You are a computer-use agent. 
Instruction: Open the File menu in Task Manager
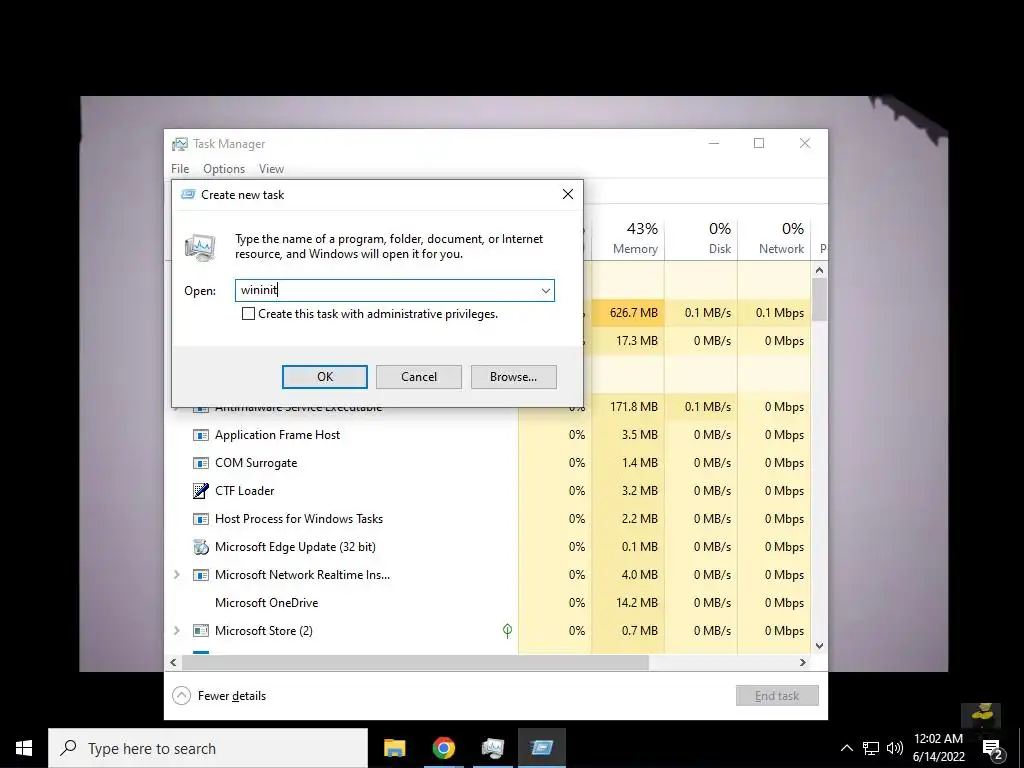click(180, 169)
